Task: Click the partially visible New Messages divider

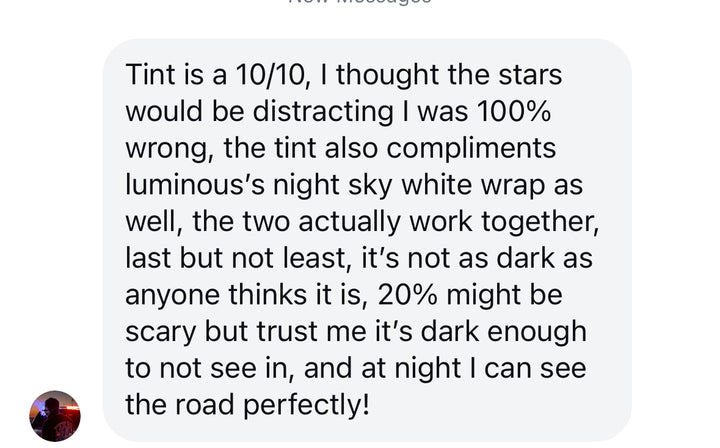Action: [359, 3]
